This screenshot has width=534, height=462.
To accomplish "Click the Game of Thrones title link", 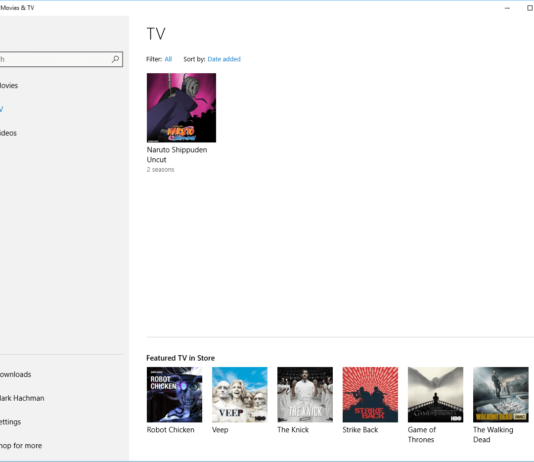I will 422,435.
